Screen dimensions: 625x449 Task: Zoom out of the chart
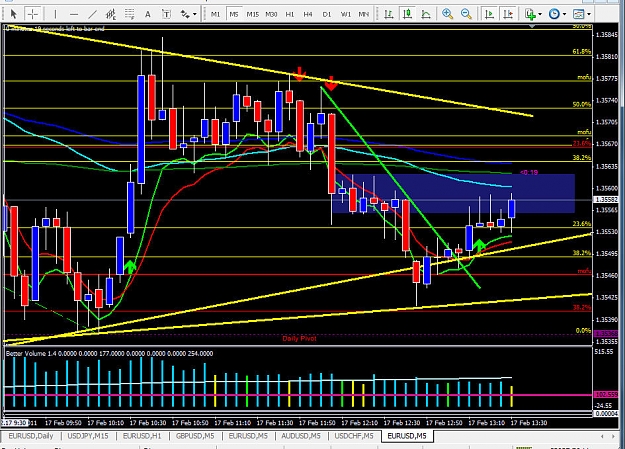pyautogui.click(x=466, y=14)
